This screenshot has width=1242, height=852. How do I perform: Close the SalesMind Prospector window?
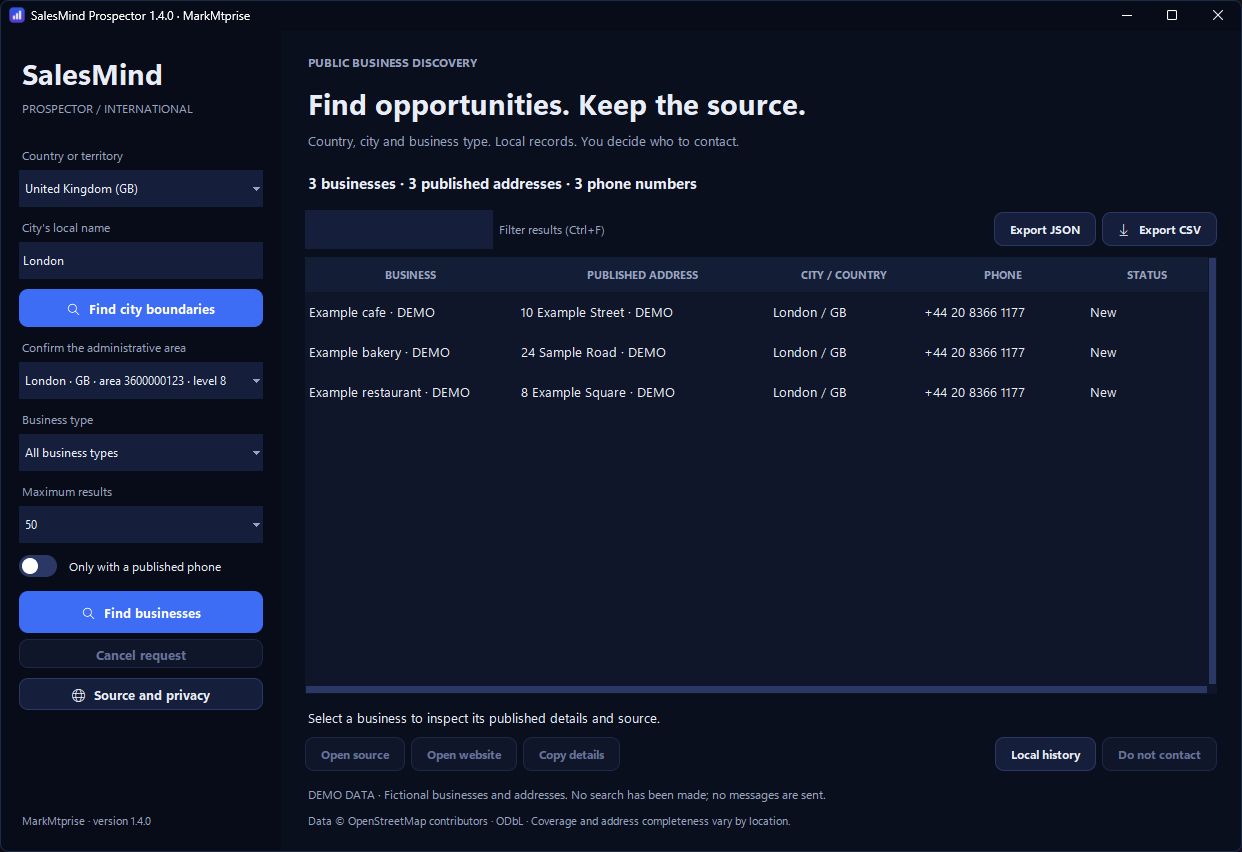(1218, 15)
